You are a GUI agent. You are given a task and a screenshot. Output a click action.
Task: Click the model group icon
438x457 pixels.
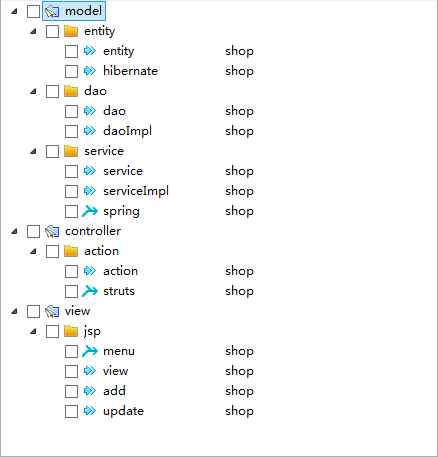click(x=52, y=11)
